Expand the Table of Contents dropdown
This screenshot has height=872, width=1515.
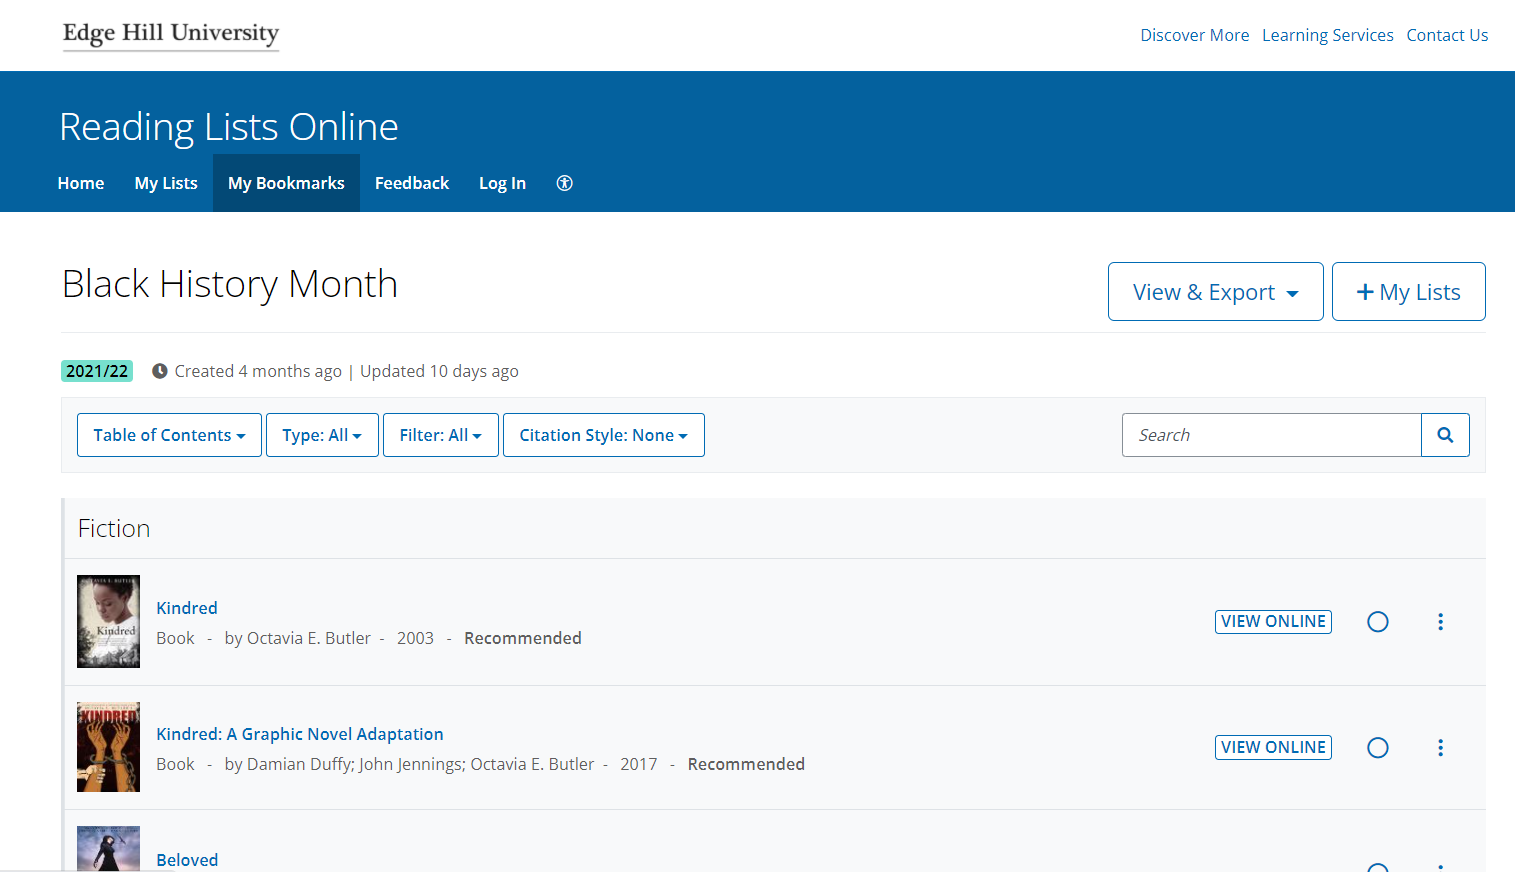tap(169, 435)
